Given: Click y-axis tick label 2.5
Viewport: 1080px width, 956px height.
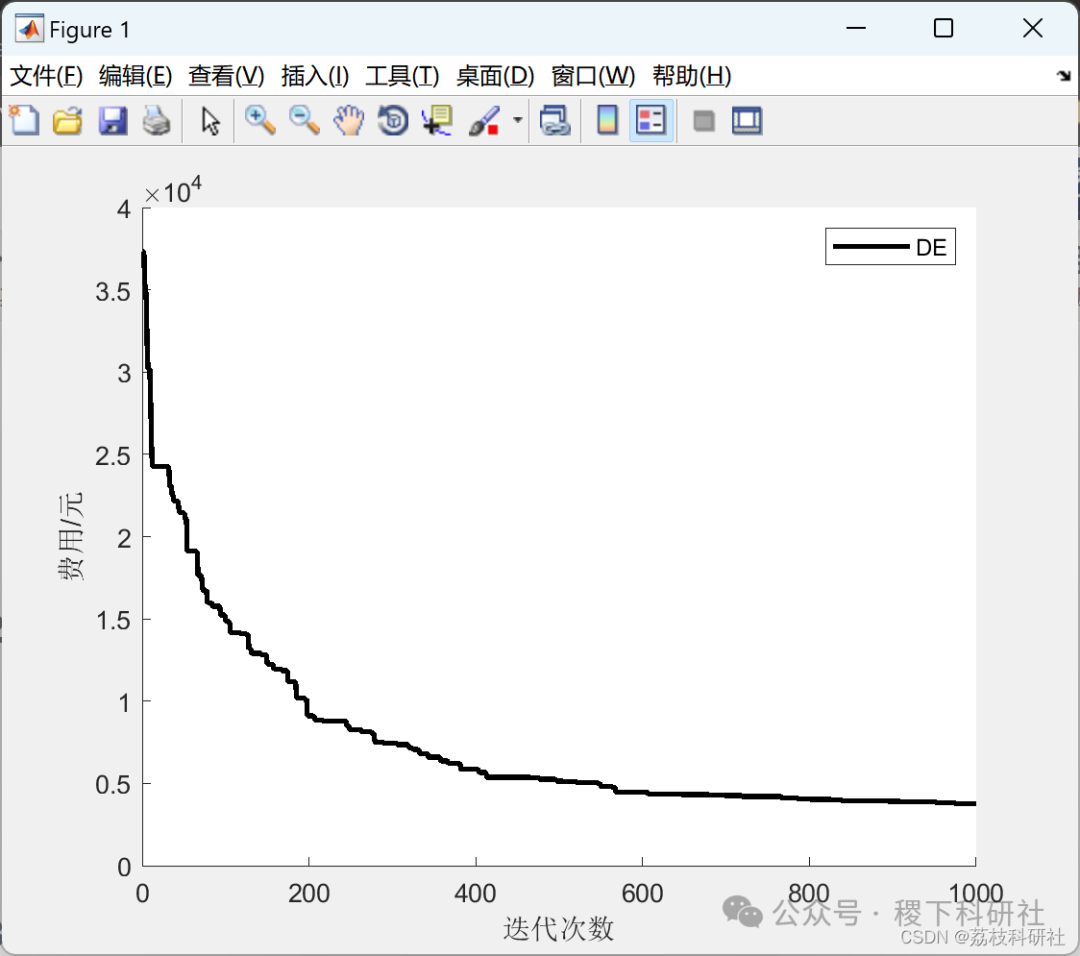Looking at the screenshot, I should [x=113, y=456].
